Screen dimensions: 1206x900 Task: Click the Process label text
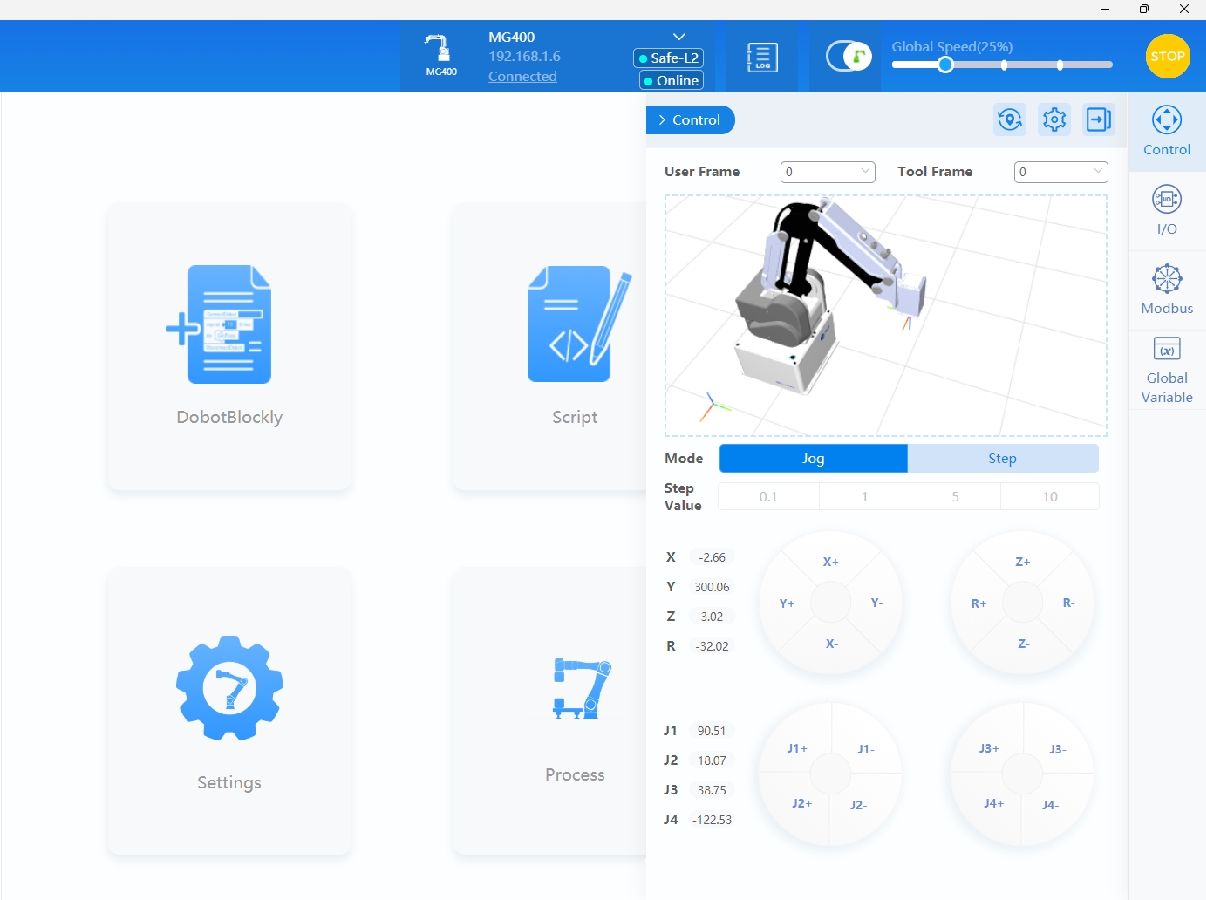pyautogui.click(x=575, y=775)
